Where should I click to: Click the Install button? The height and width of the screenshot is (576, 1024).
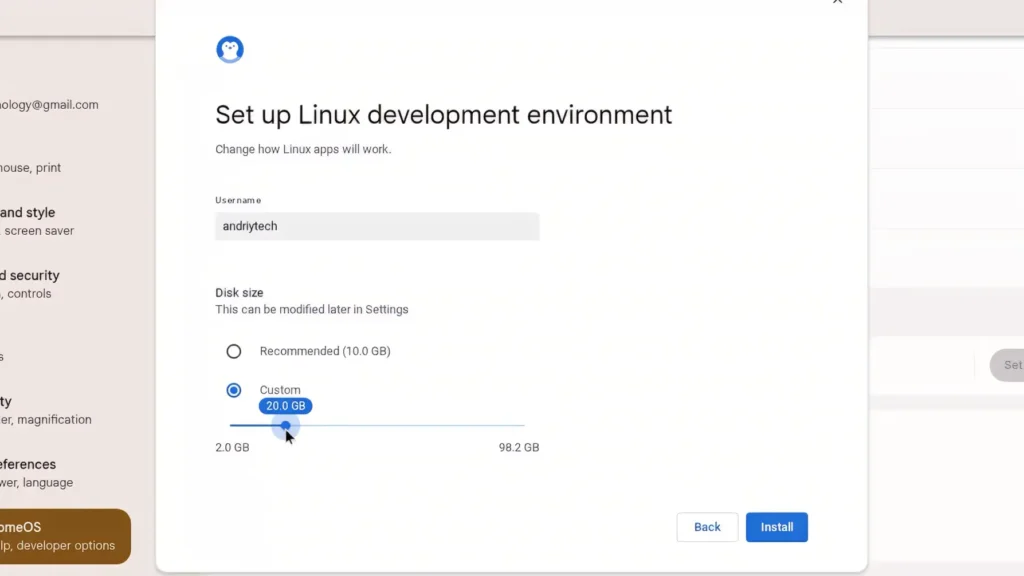click(776, 527)
